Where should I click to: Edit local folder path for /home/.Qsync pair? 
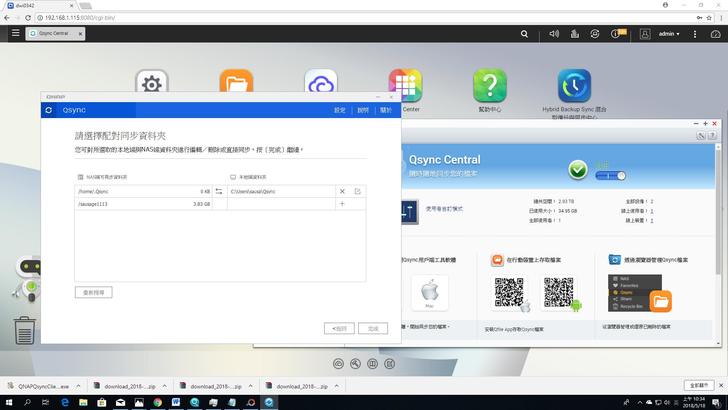[357, 191]
